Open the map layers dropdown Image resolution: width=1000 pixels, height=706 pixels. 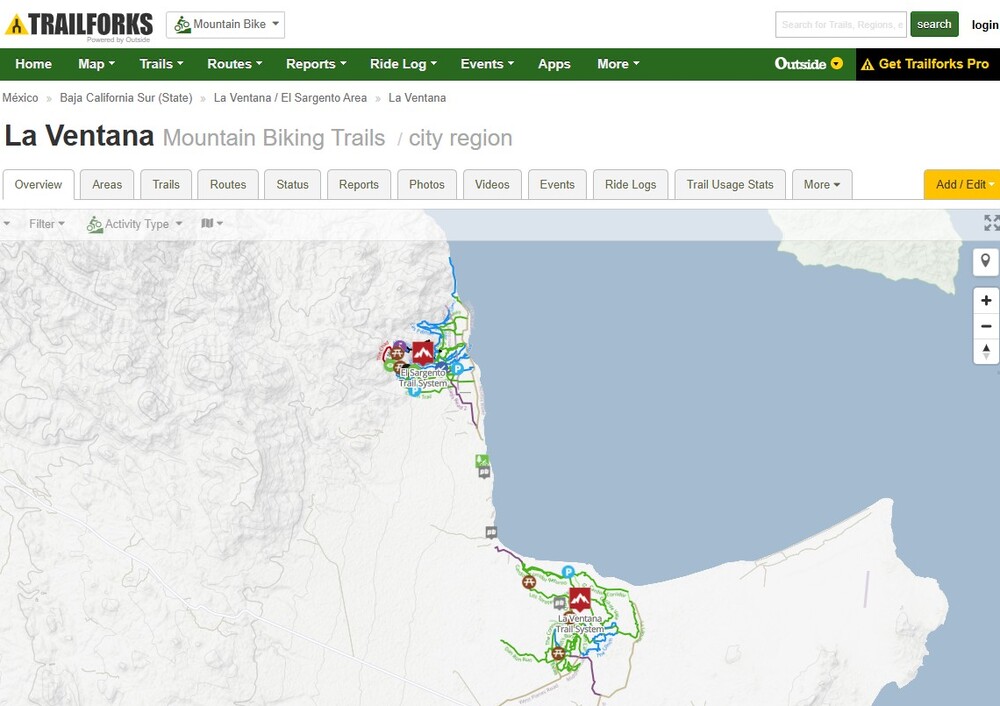coord(212,224)
